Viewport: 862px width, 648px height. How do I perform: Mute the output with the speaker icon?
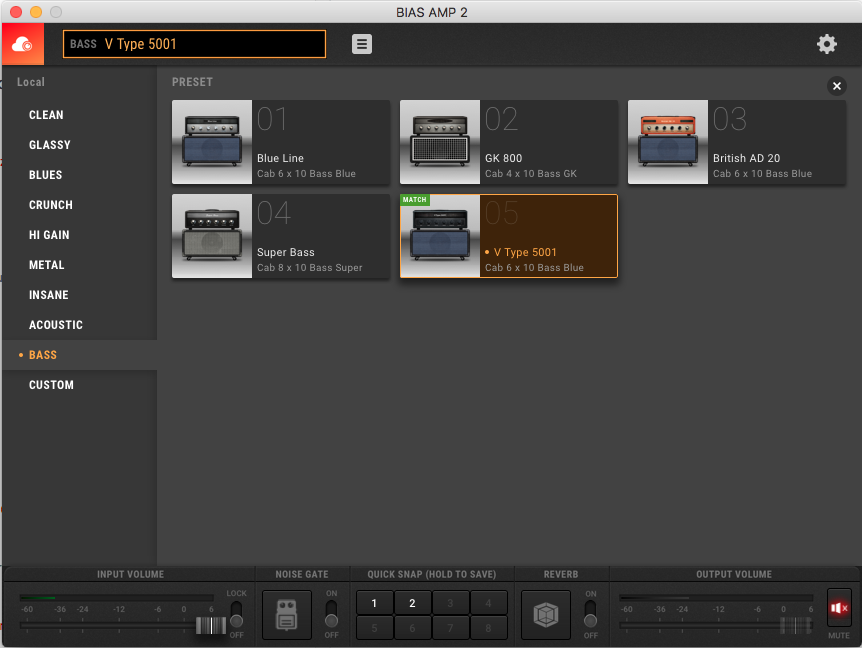(x=839, y=608)
